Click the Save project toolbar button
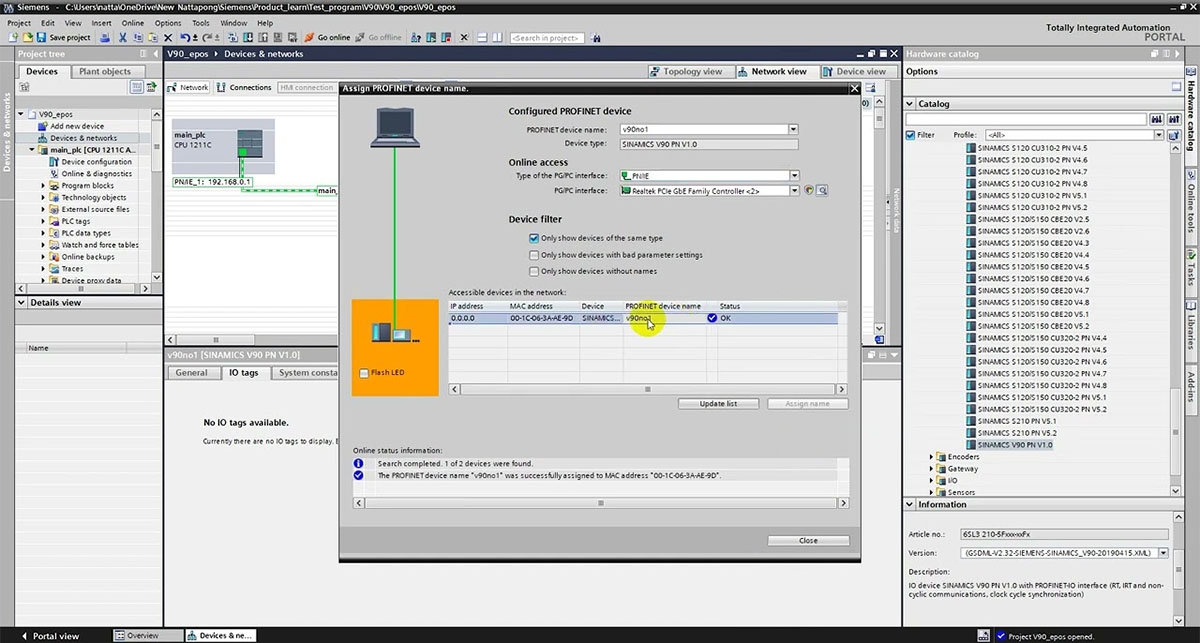1200x643 pixels. [64, 37]
